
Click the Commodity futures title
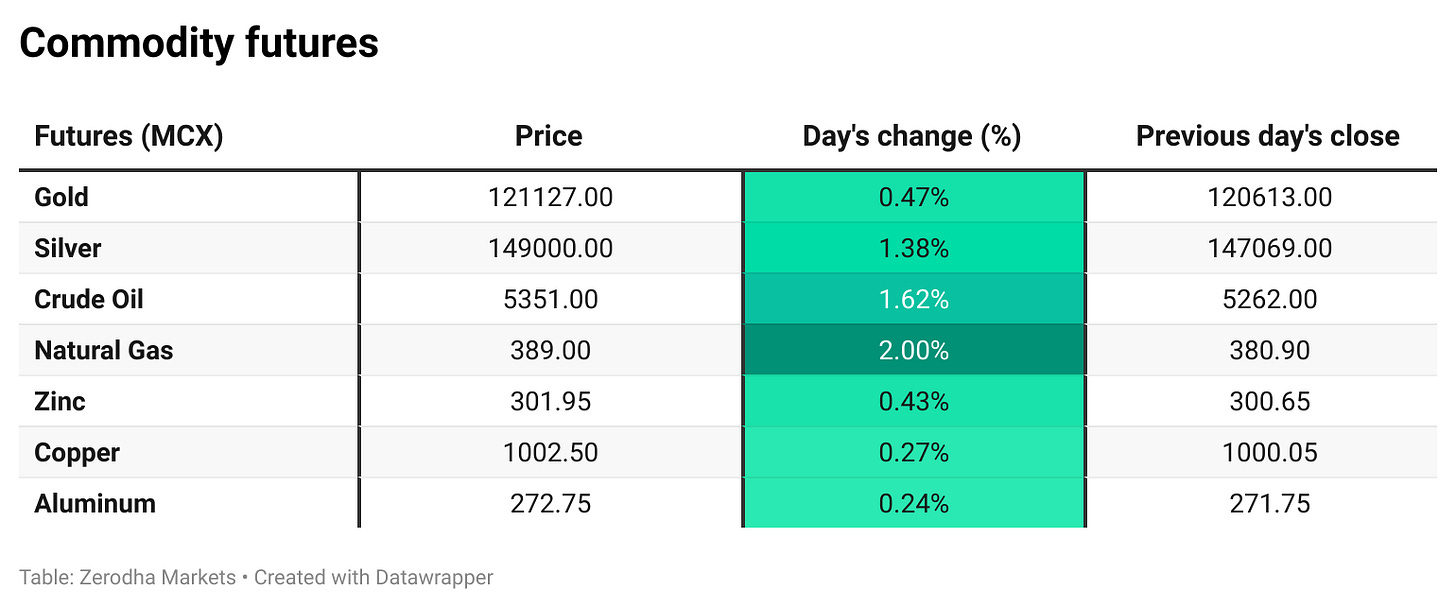click(x=199, y=43)
